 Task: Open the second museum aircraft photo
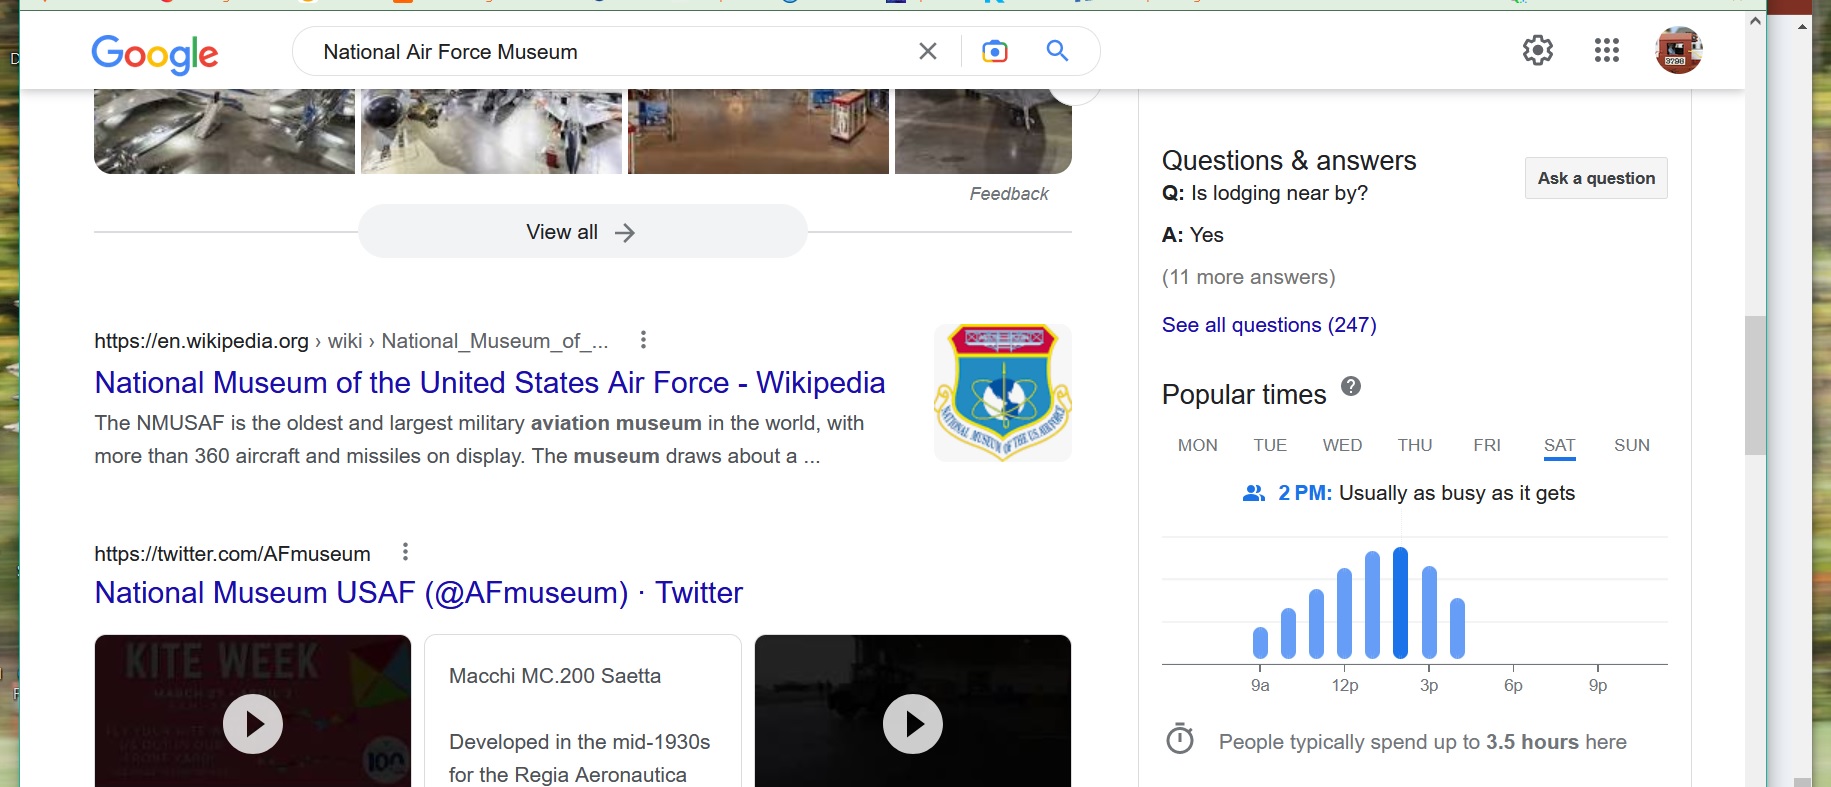coord(491,131)
